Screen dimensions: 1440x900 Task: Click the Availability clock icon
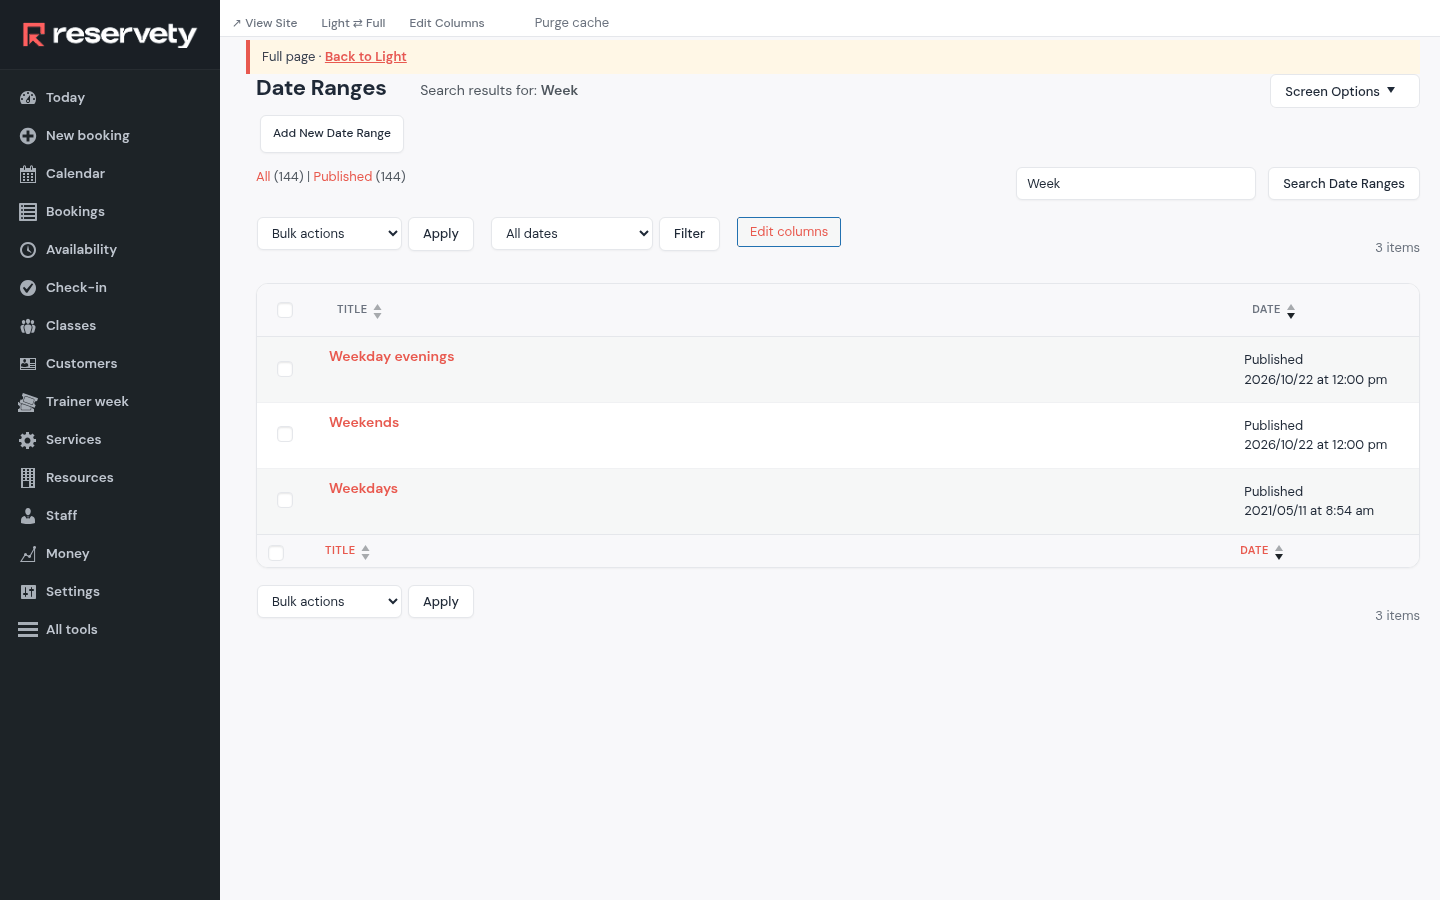28,250
